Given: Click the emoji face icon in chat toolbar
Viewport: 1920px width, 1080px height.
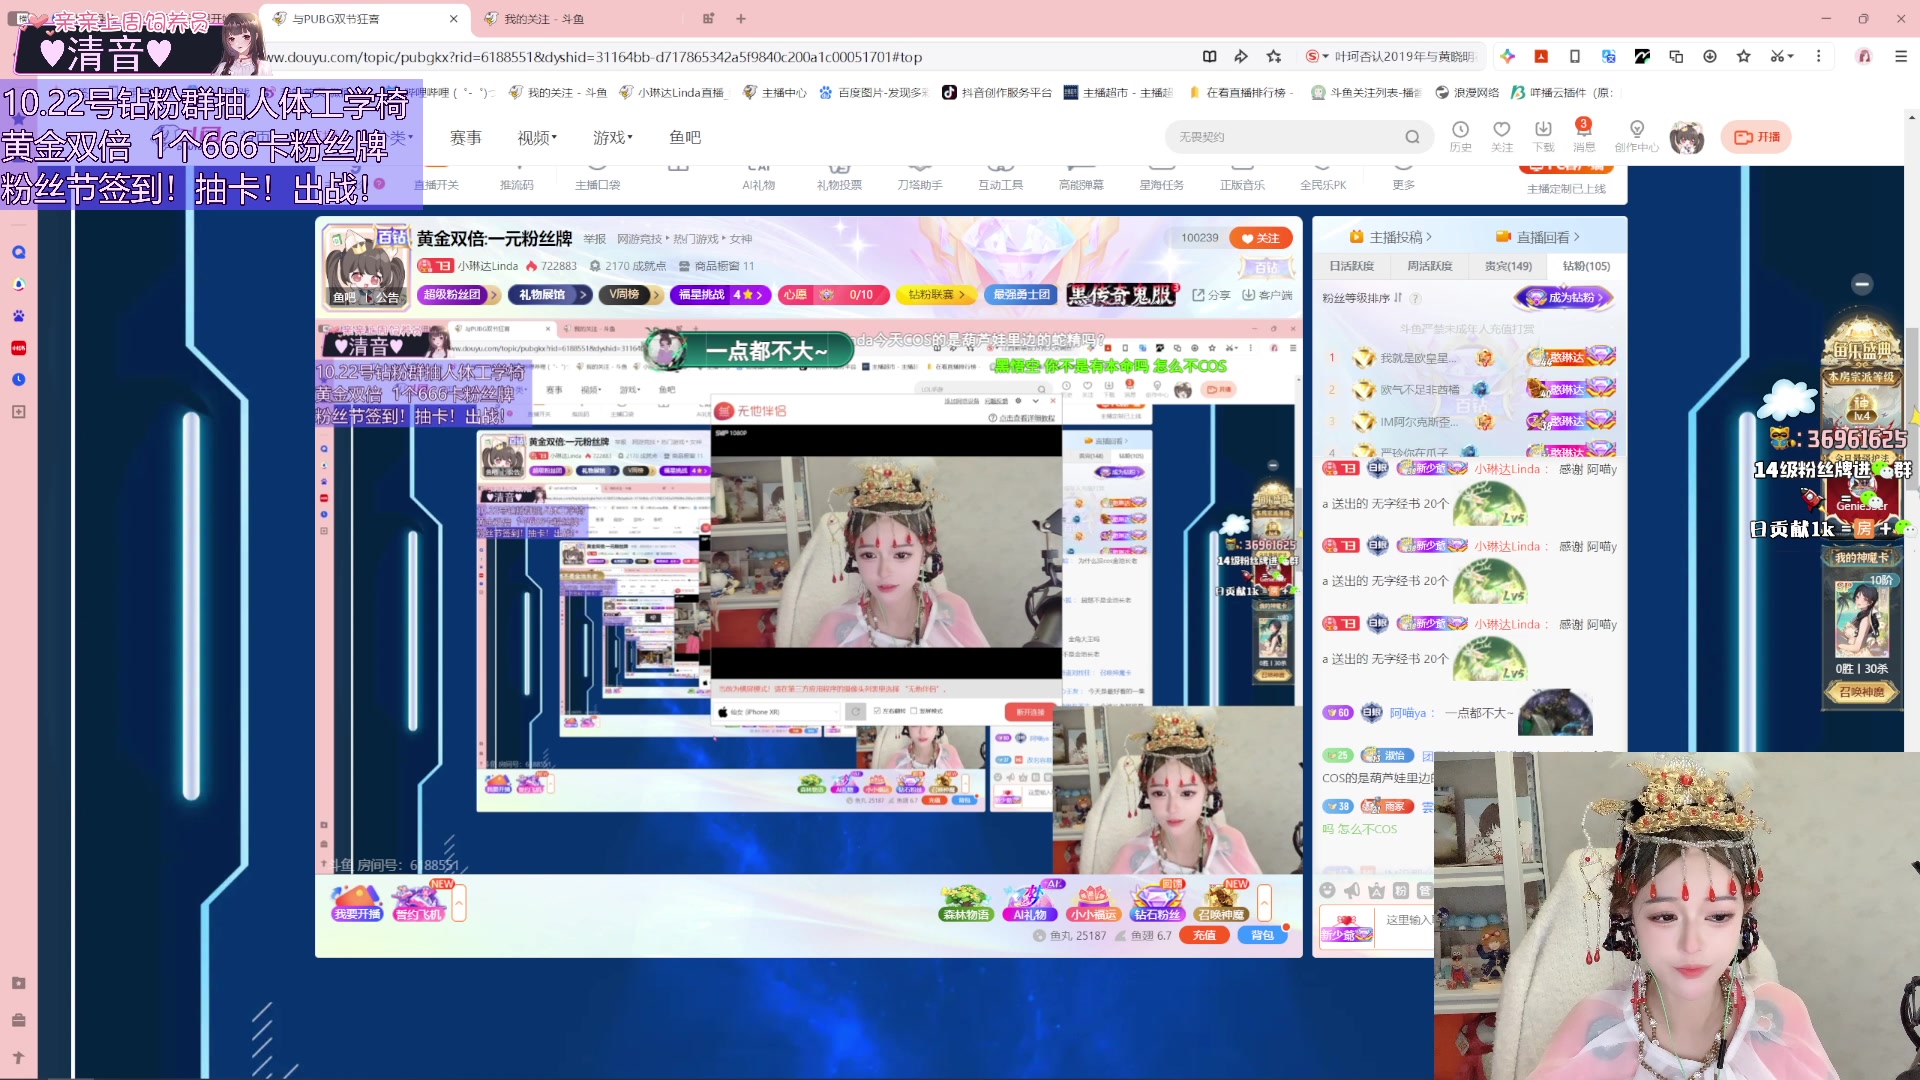Looking at the screenshot, I should click(1327, 890).
